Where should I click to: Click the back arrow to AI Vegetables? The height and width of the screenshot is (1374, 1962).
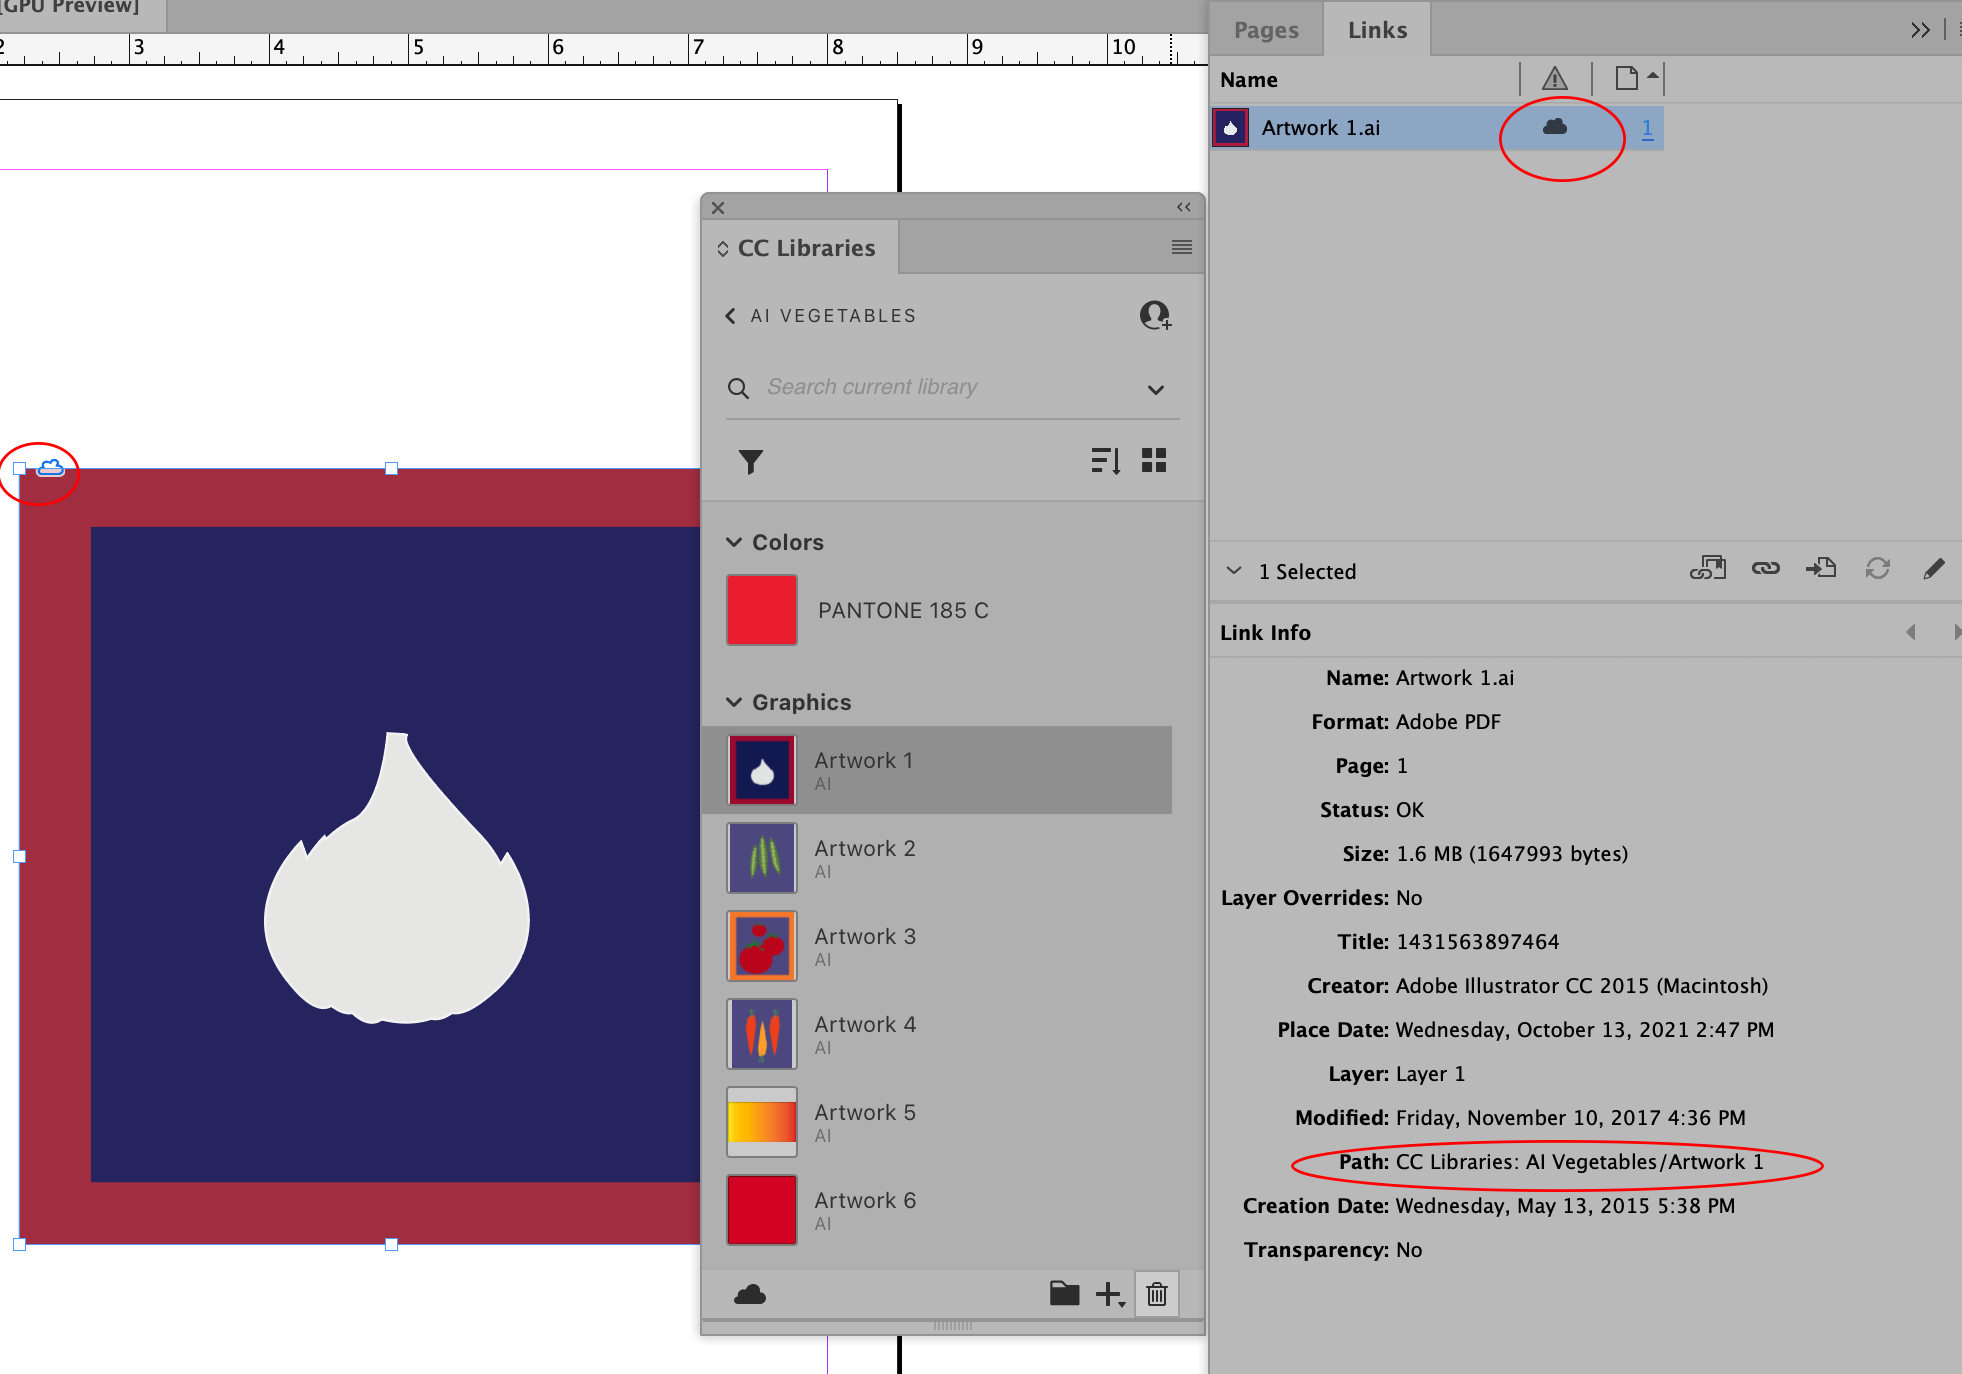point(730,315)
